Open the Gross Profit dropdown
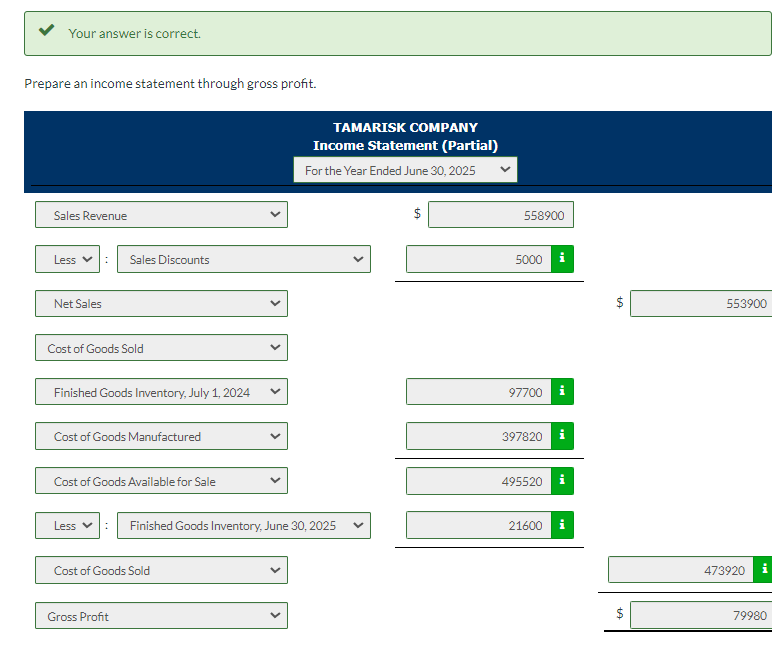This screenshot has height=645, width=777. [162, 616]
